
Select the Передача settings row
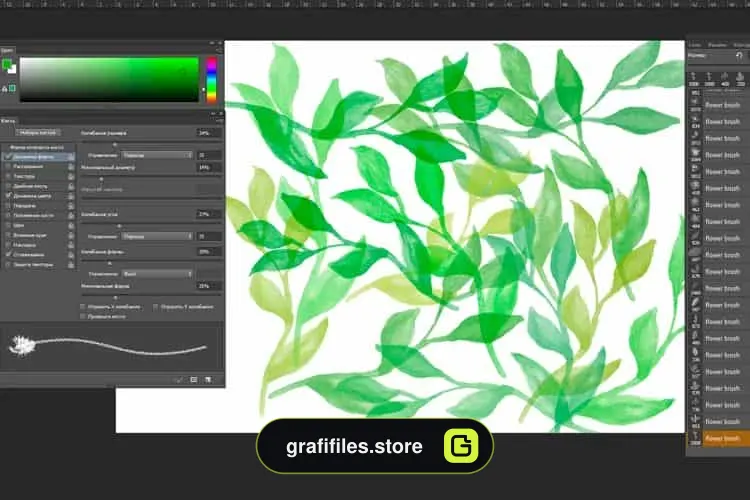click(x=37, y=206)
